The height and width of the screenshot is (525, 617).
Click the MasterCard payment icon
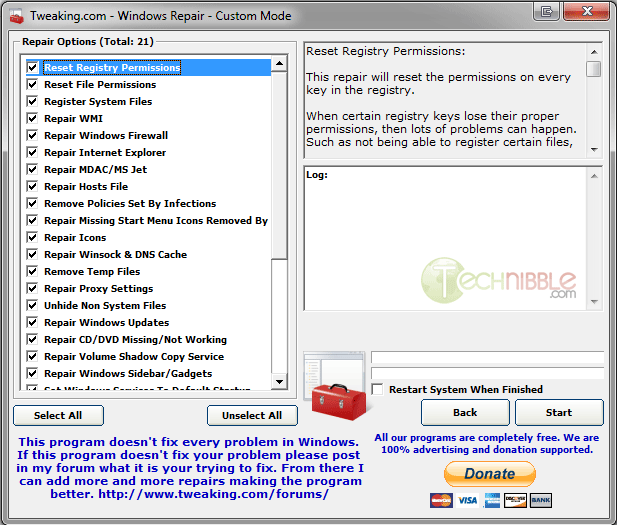point(441,500)
